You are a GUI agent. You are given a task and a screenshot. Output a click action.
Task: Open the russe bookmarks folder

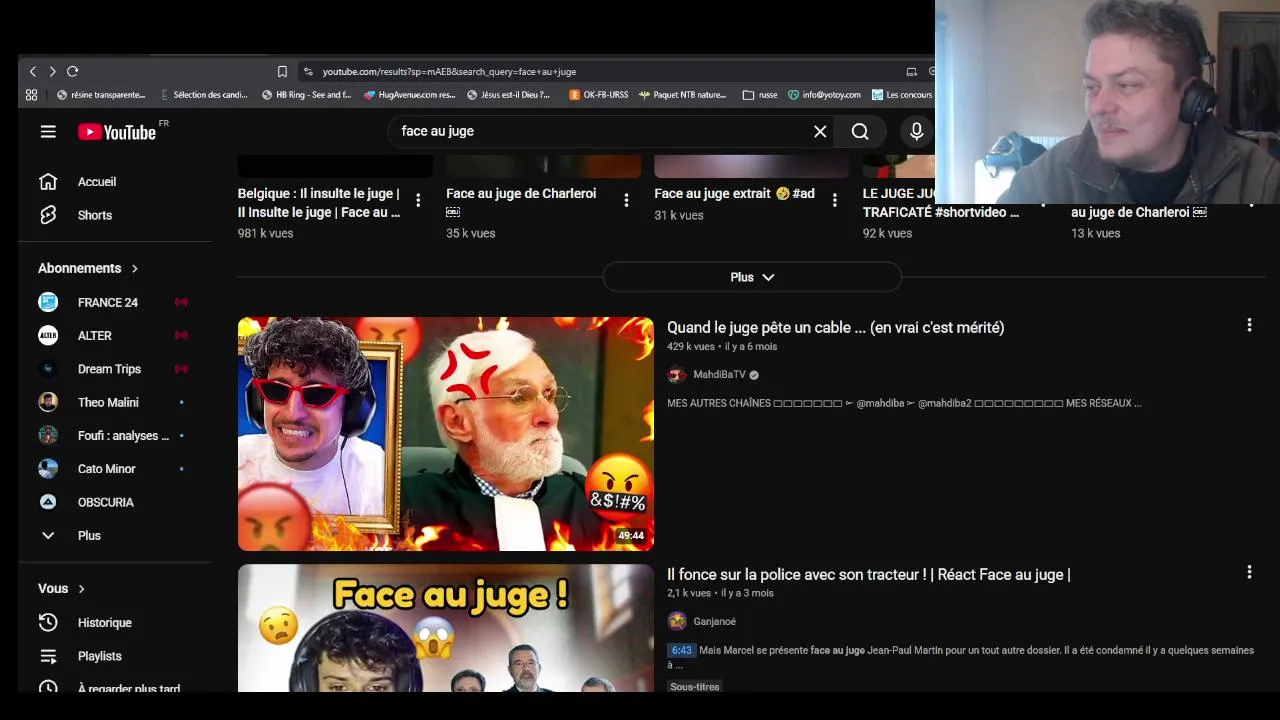click(760, 95)
